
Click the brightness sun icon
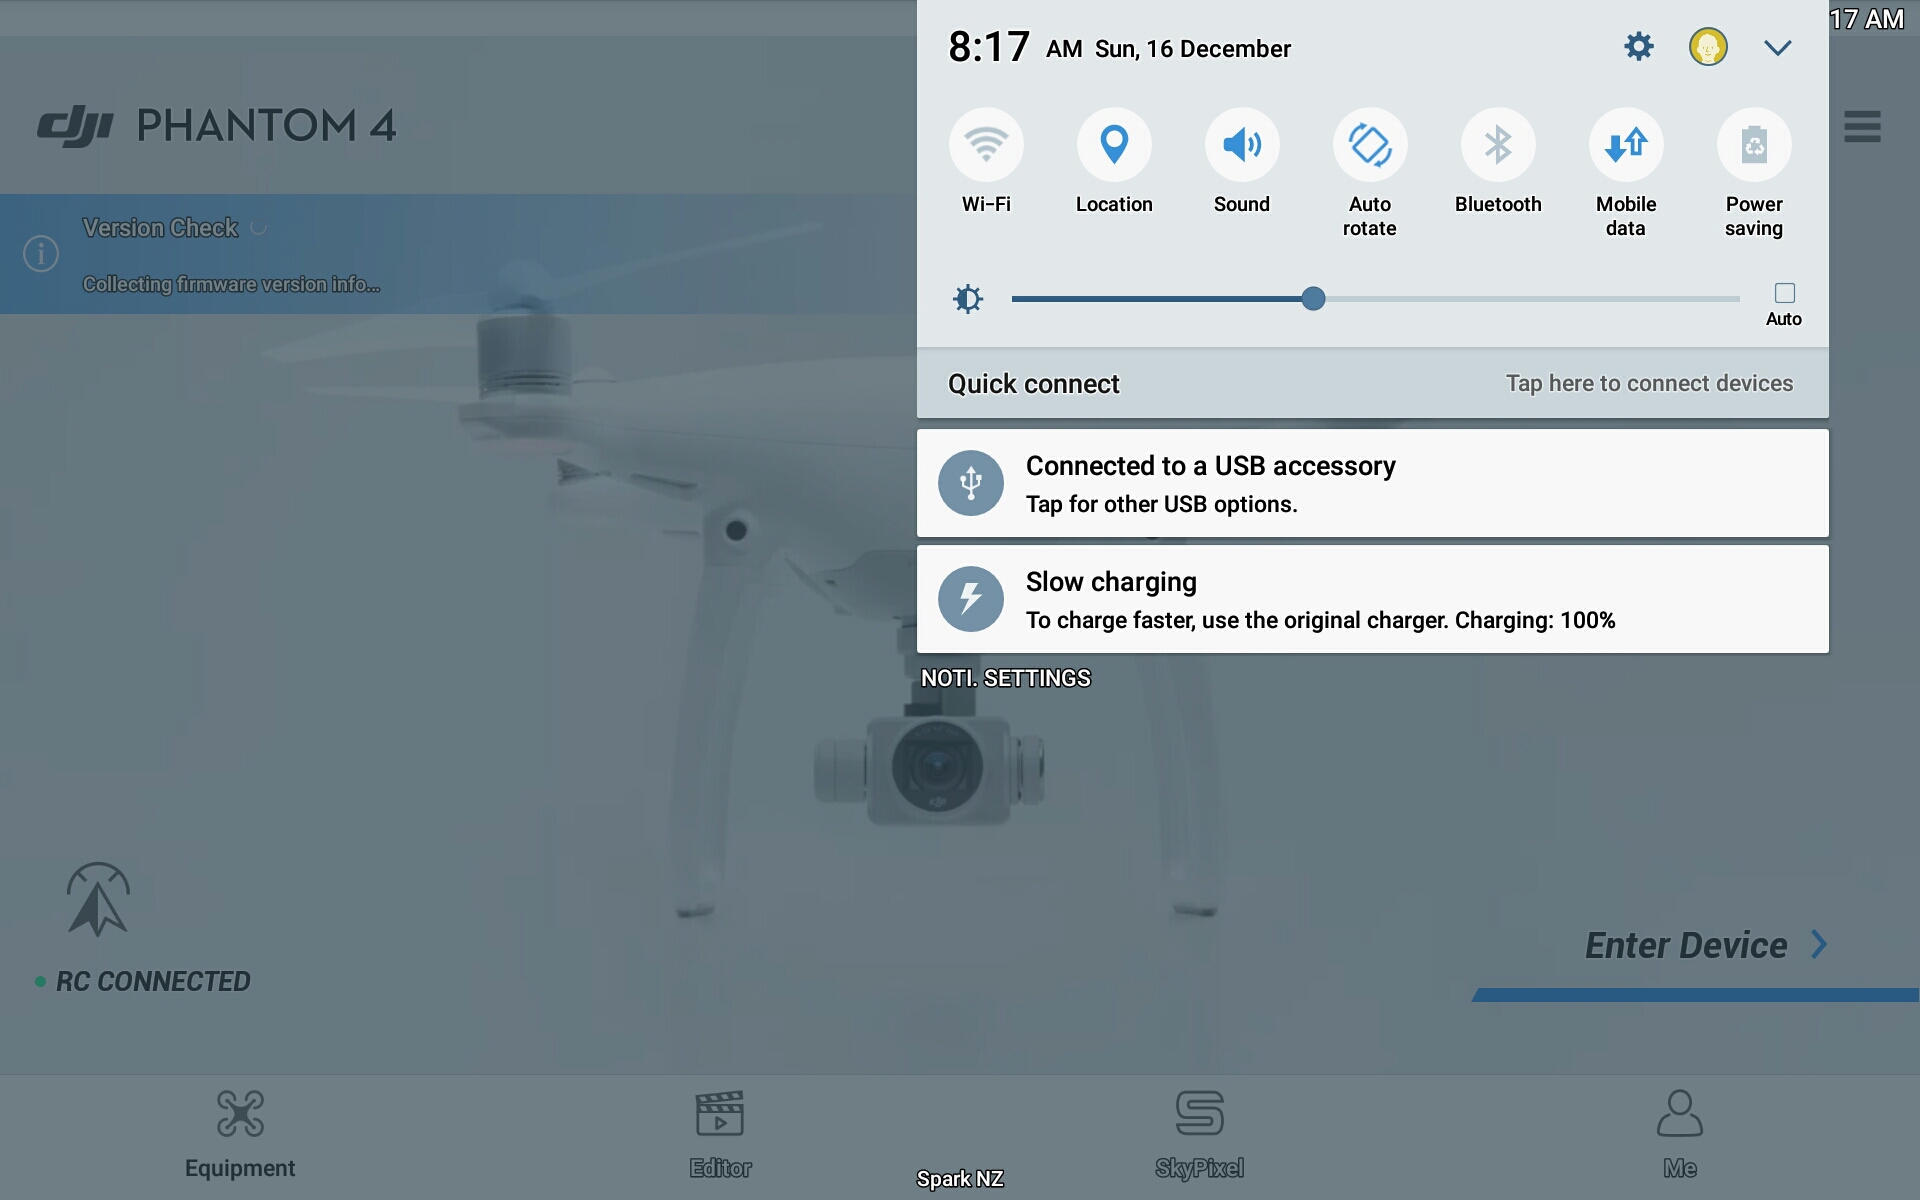pyautogui.click(x=968, y=298)
